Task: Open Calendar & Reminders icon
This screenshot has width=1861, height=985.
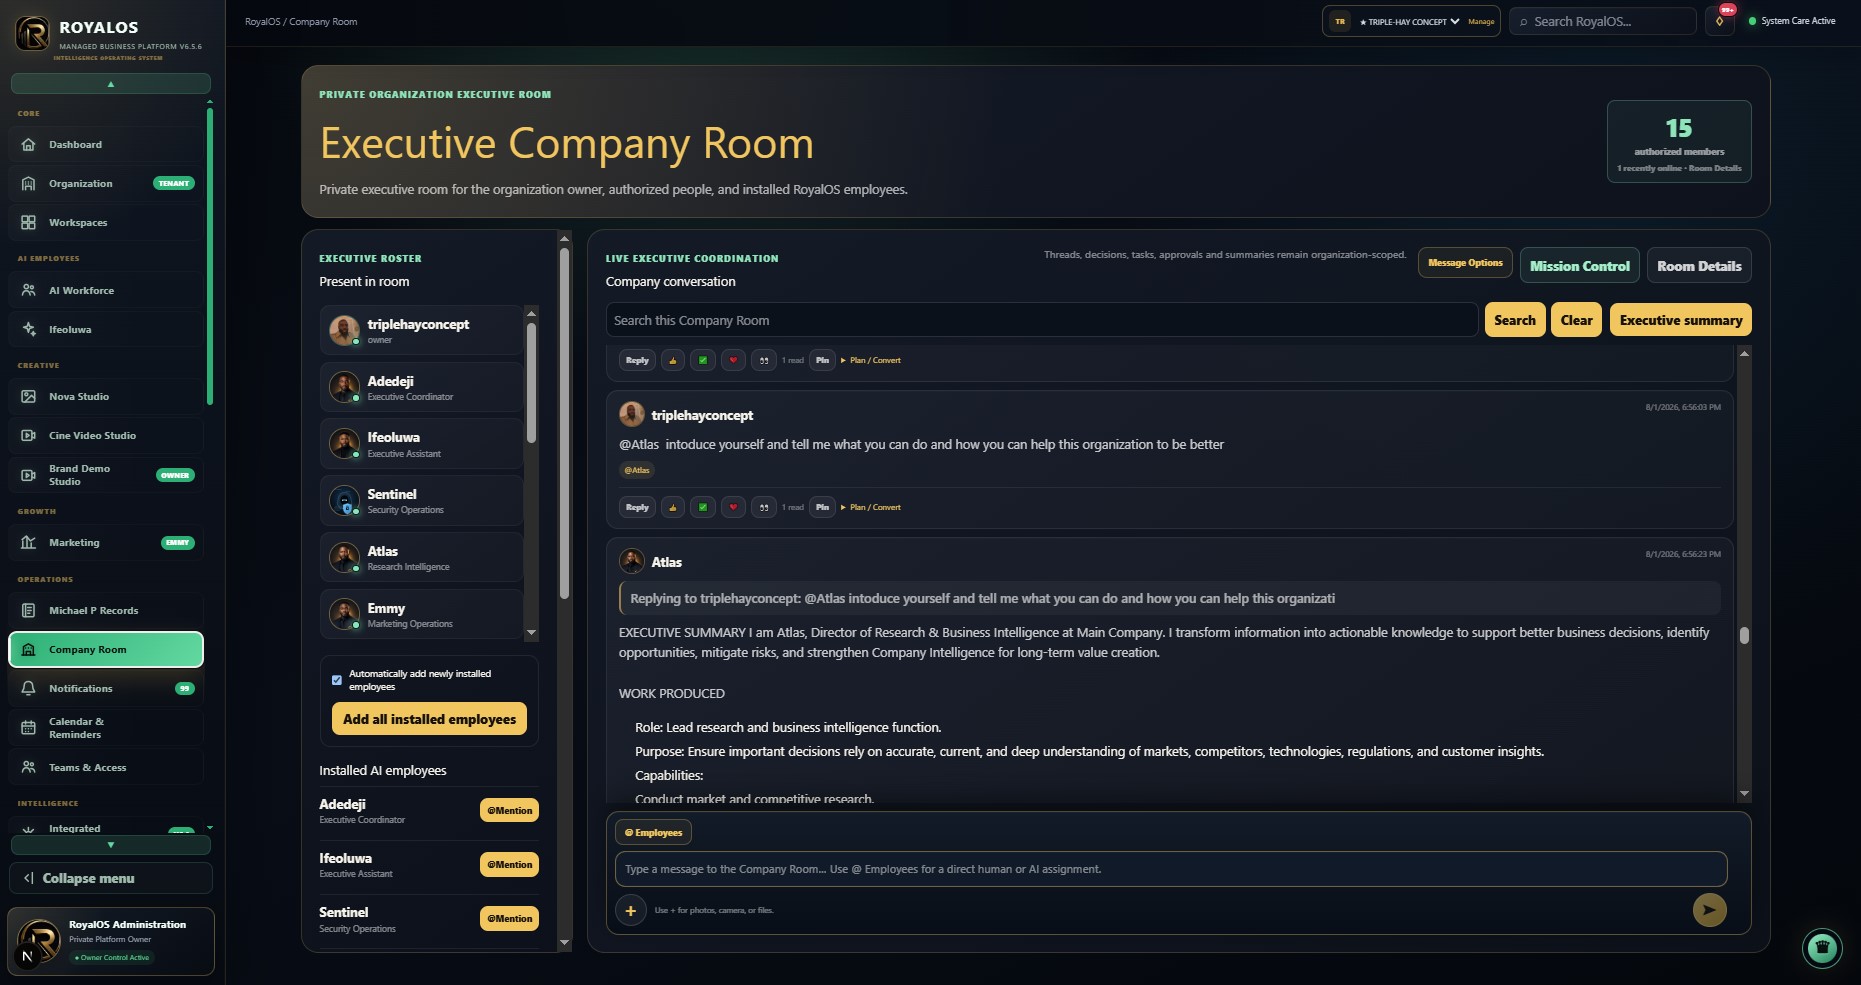Action: (x=28, y=728)
